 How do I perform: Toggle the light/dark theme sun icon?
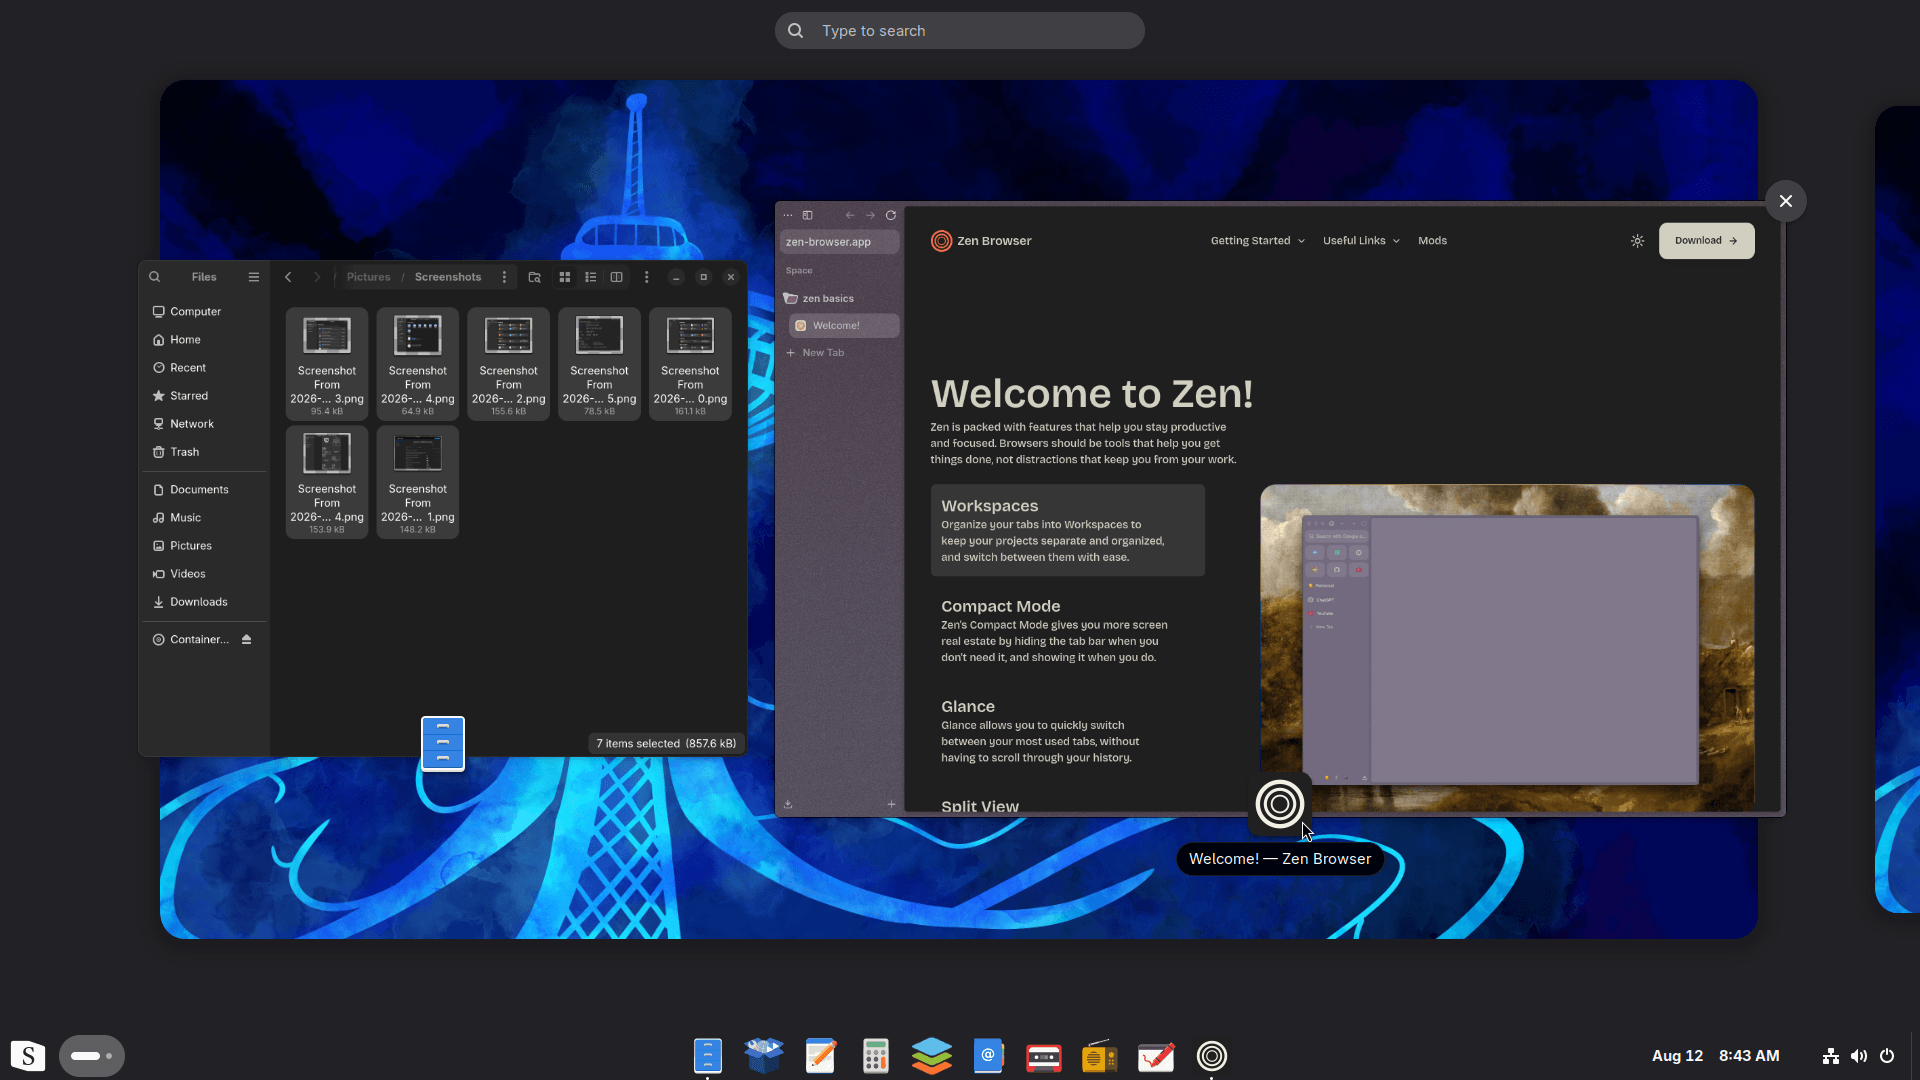point(1637,241)
